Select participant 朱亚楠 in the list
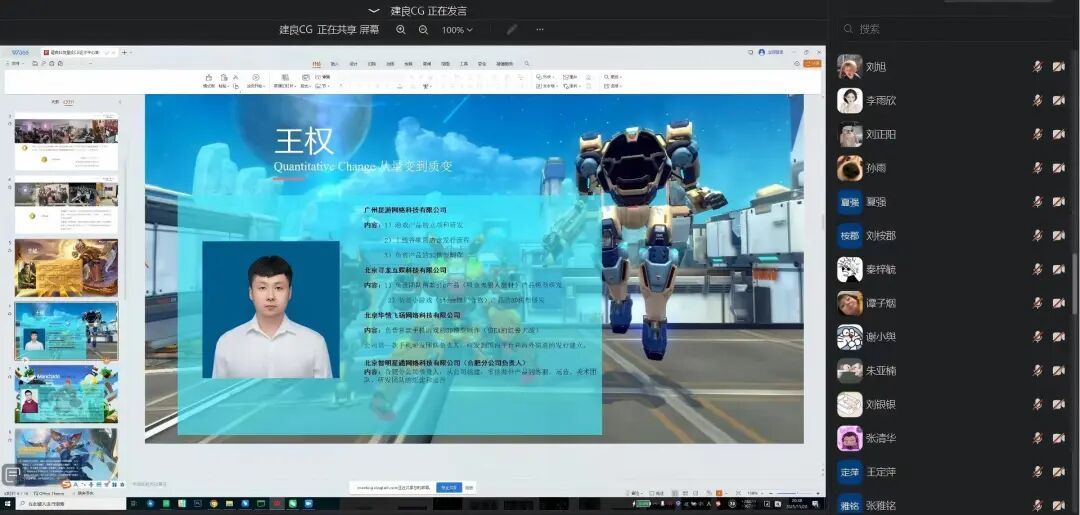Viewport: 1080px width, 515px height. tap(881, 371)
